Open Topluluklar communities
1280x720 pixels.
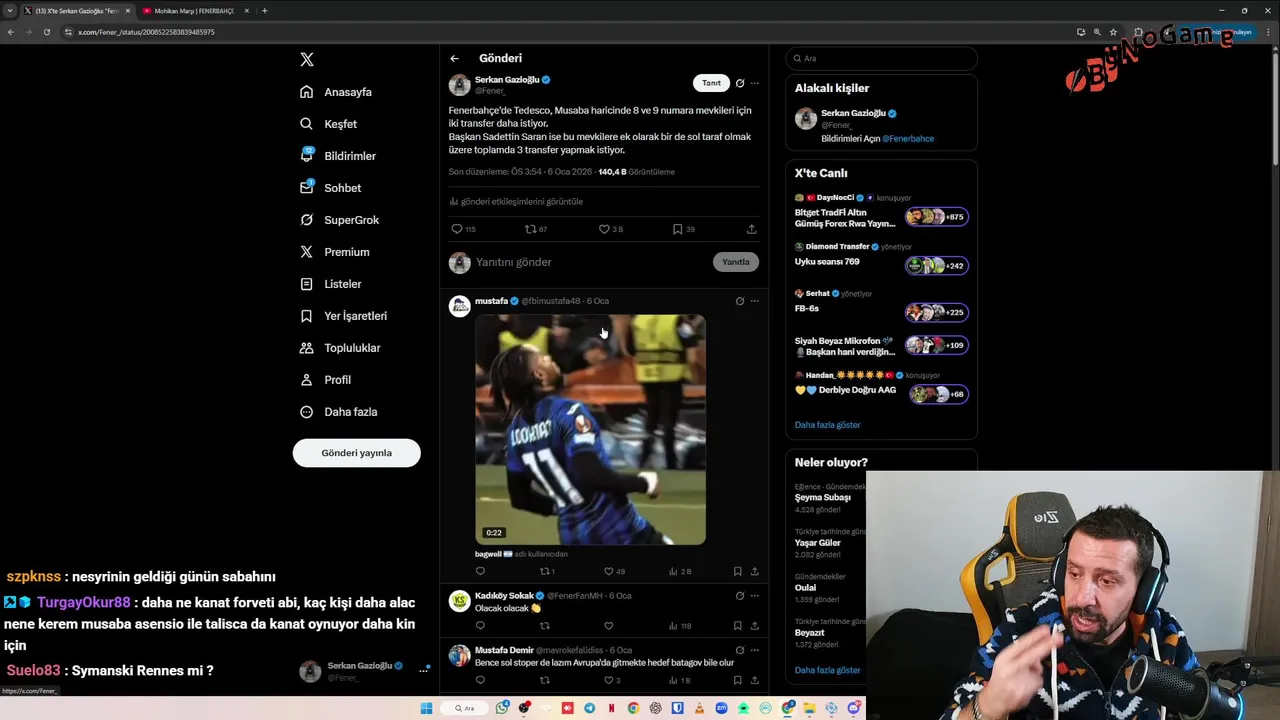point(340,348)
